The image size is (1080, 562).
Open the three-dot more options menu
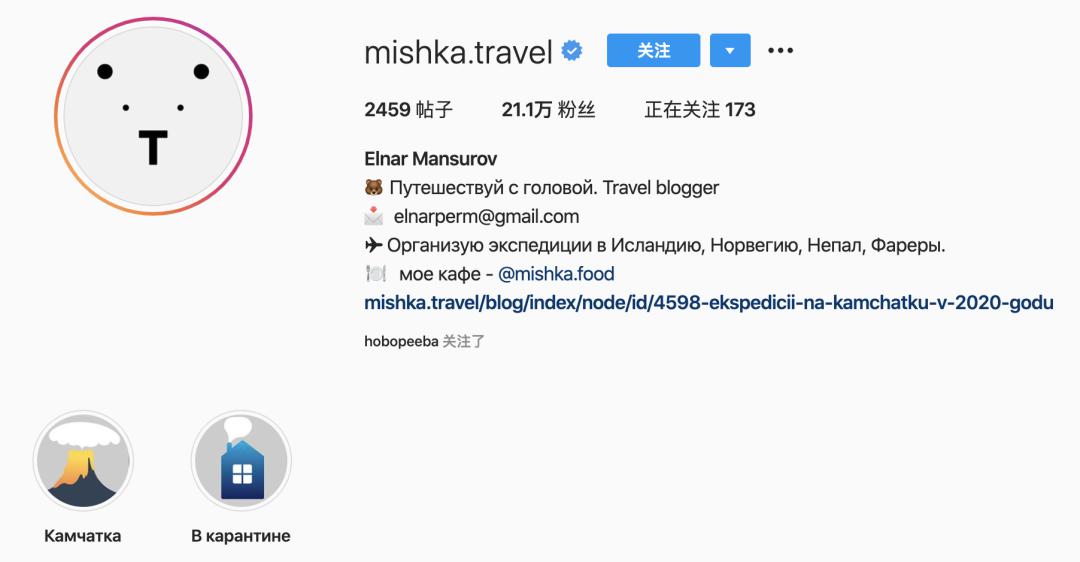780,50
